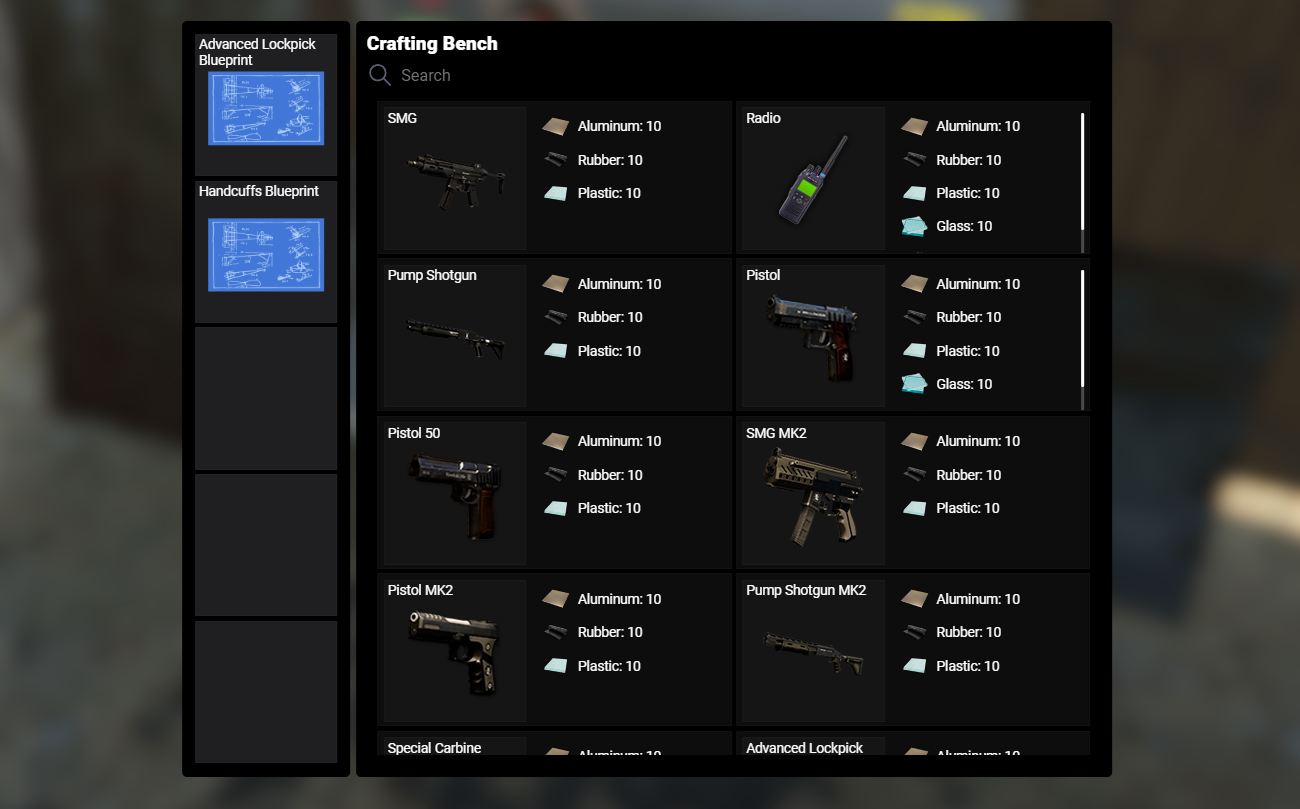Viewport: 1300px width, 809px height.
Task: Select the Pump Shotgun MK2 image
Action: [x=814, y=652]
